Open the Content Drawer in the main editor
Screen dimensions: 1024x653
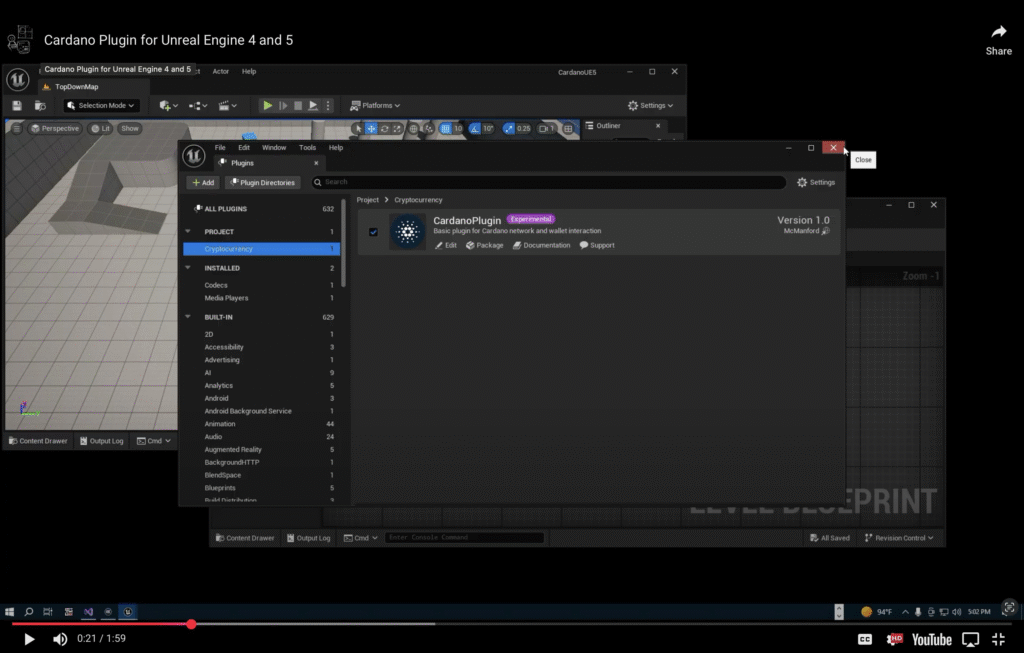(38, 441)
